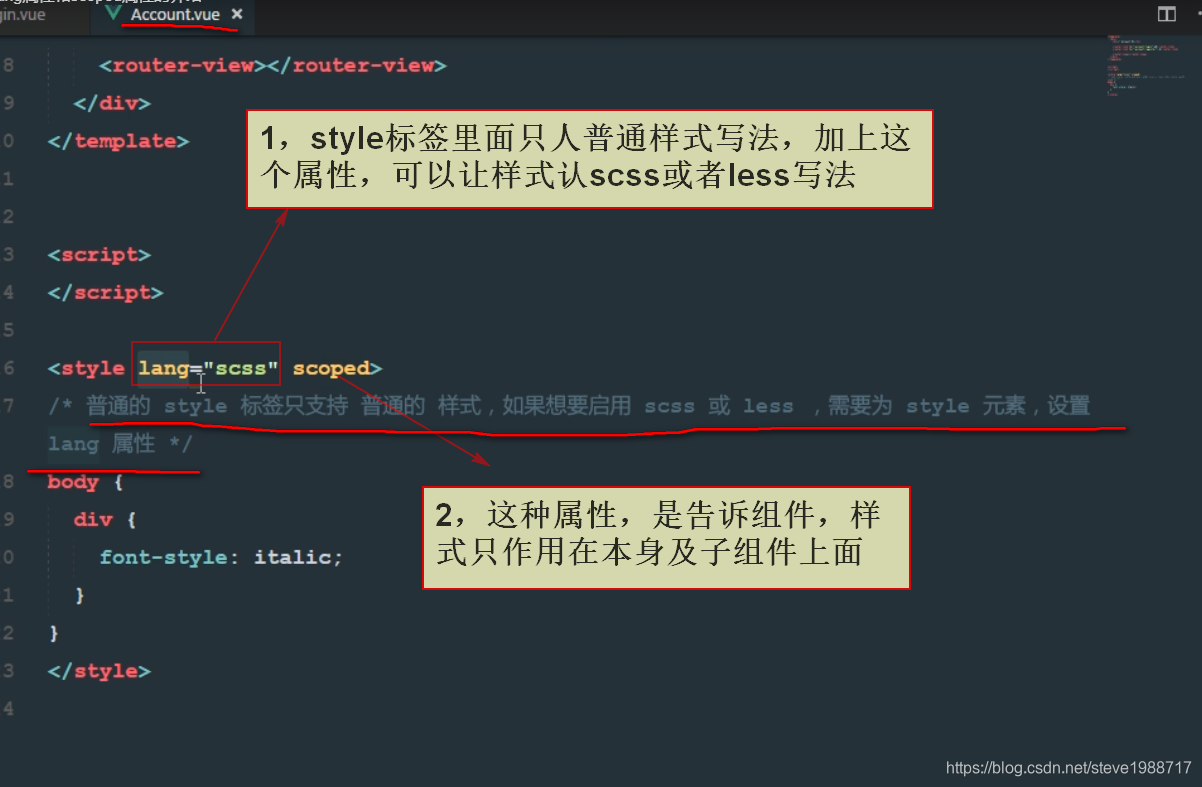The height and width of the screenshot is (787, 1202).
Task: Click the font-style property name
Action: (163, 558)
